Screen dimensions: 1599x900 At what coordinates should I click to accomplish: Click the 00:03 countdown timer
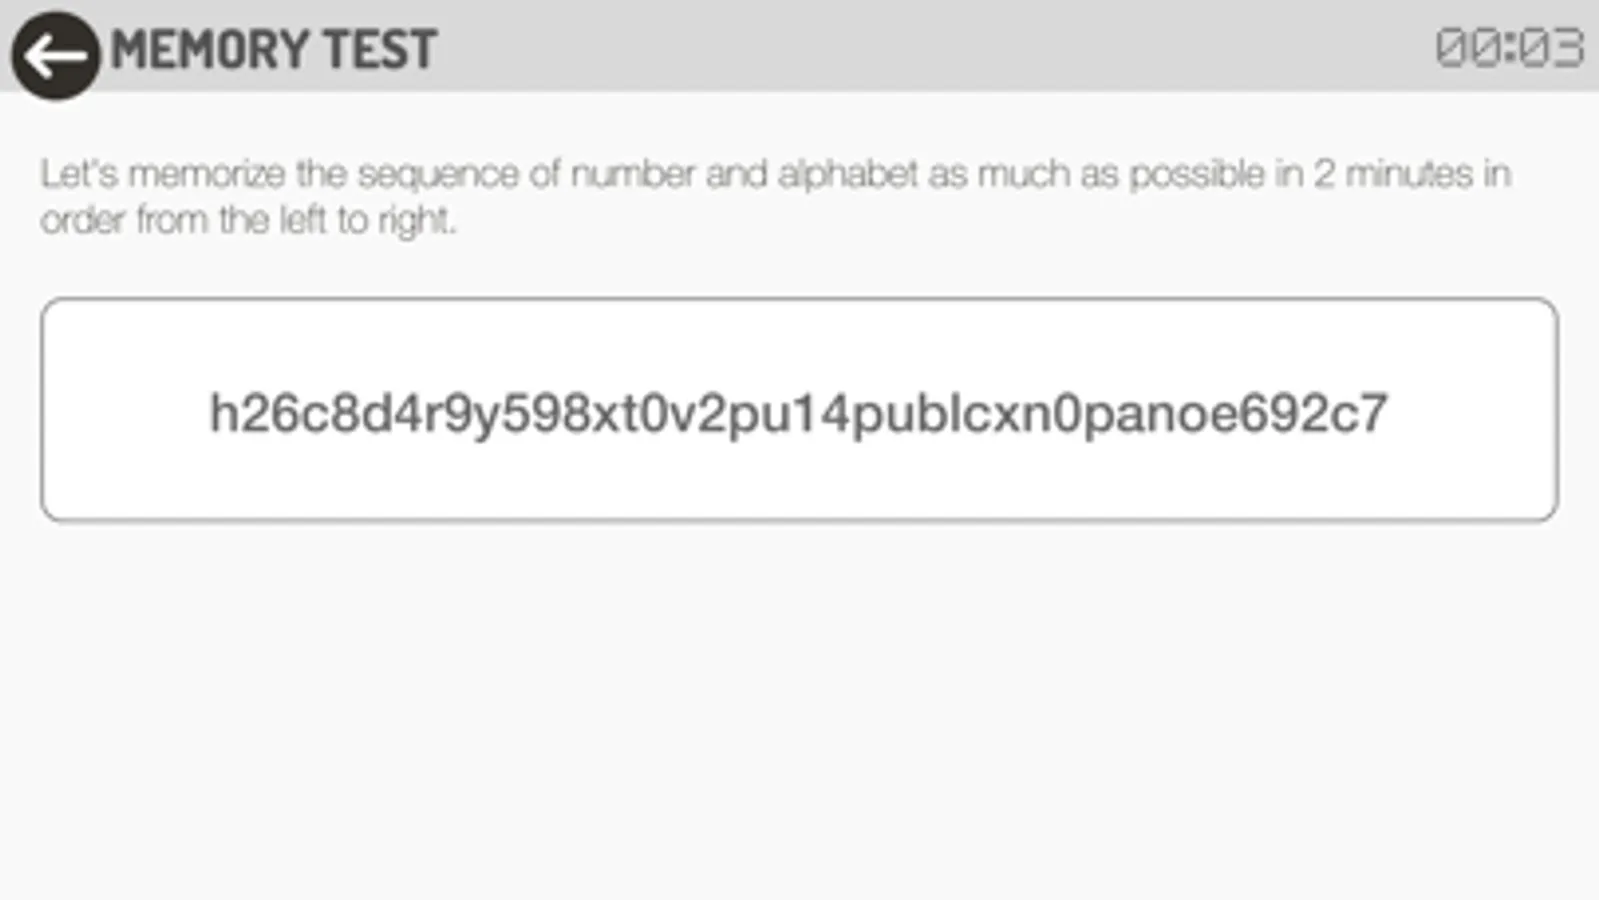pyautogui.click(x=1509, y=48)
